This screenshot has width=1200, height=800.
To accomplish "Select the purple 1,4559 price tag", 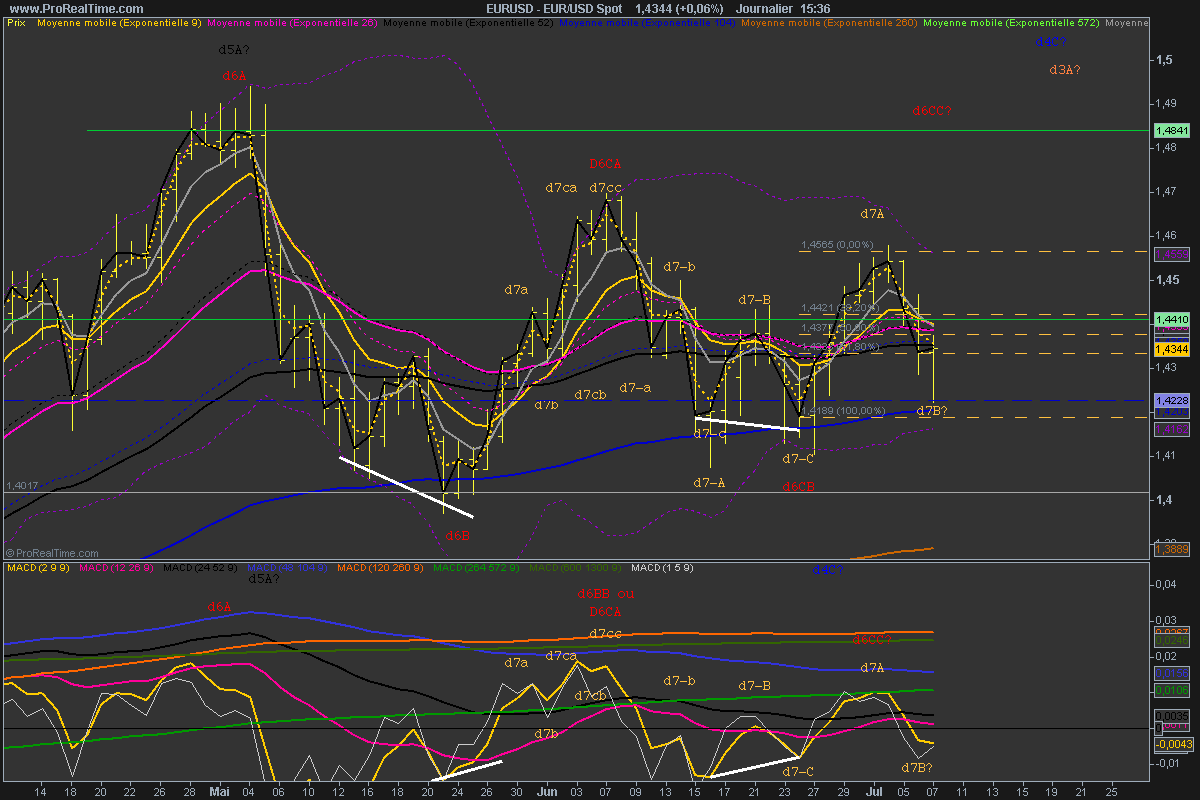I will [x=1171, y=255].
